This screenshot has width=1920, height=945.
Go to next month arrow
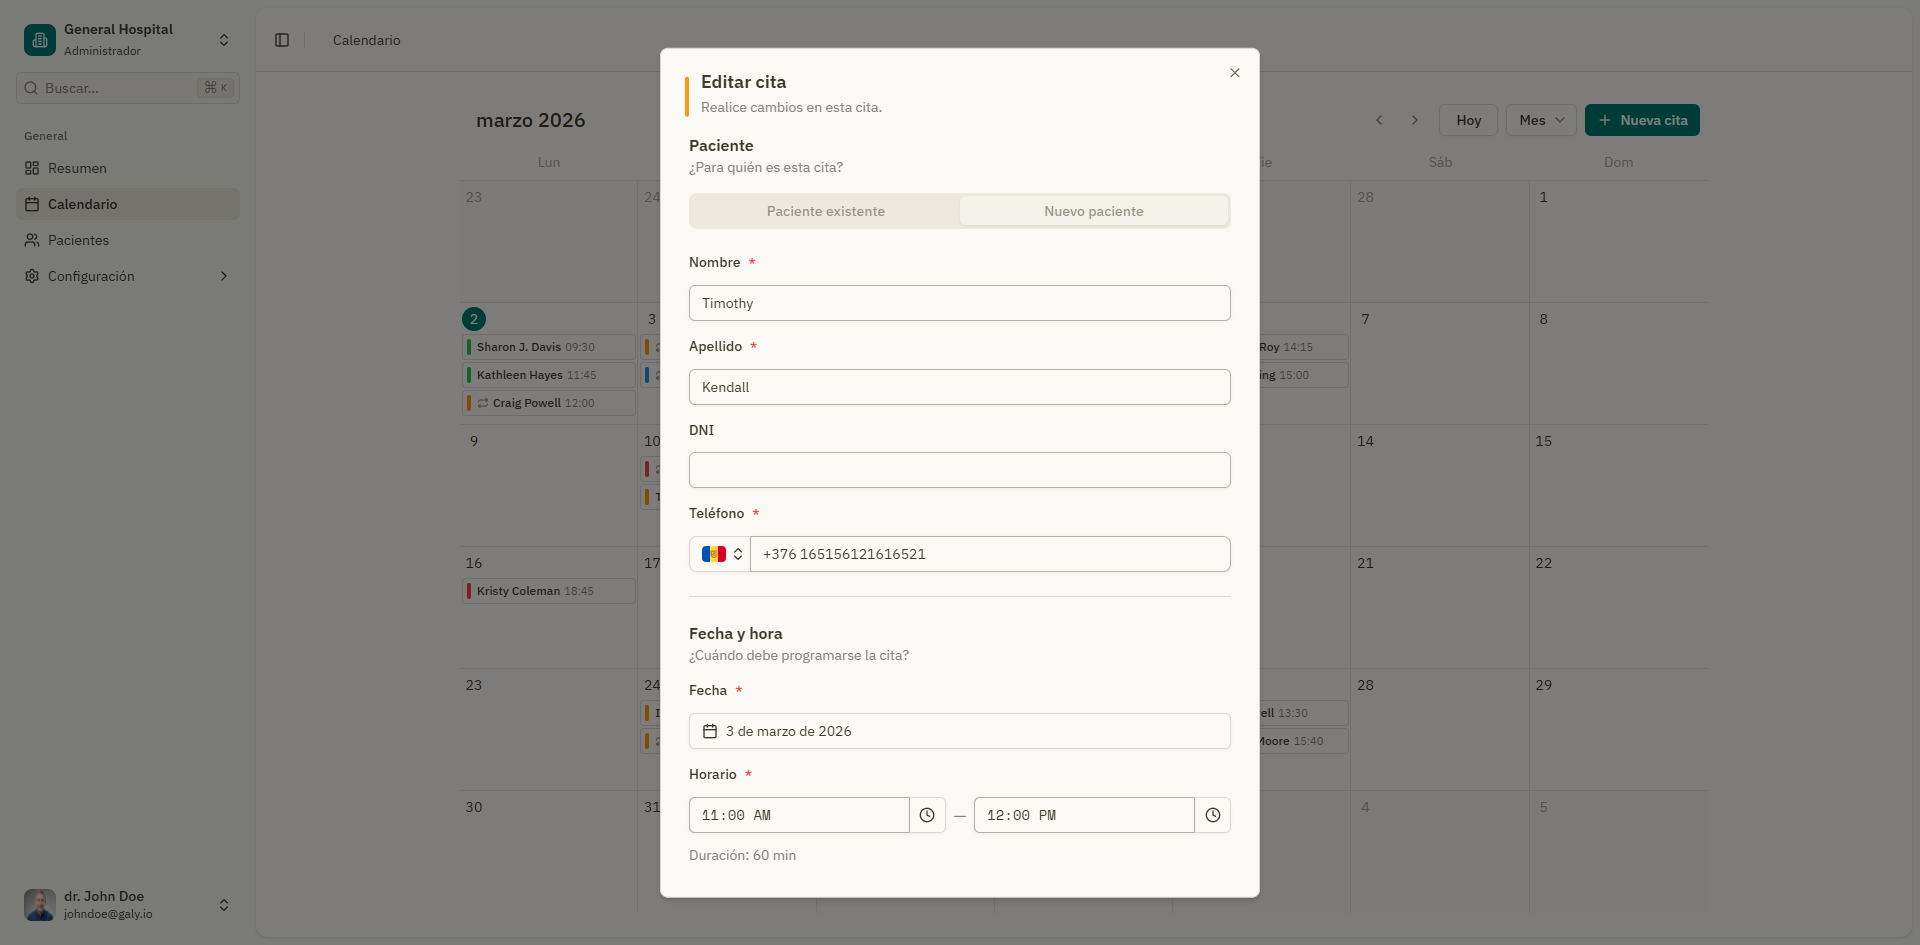tap(1414, 120)
